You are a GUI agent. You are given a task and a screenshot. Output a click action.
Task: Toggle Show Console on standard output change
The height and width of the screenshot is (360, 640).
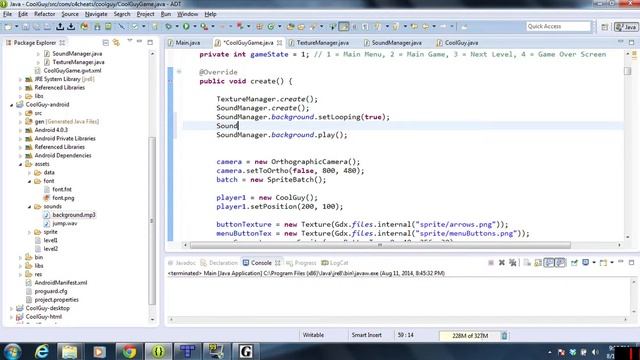pos(549,263)
